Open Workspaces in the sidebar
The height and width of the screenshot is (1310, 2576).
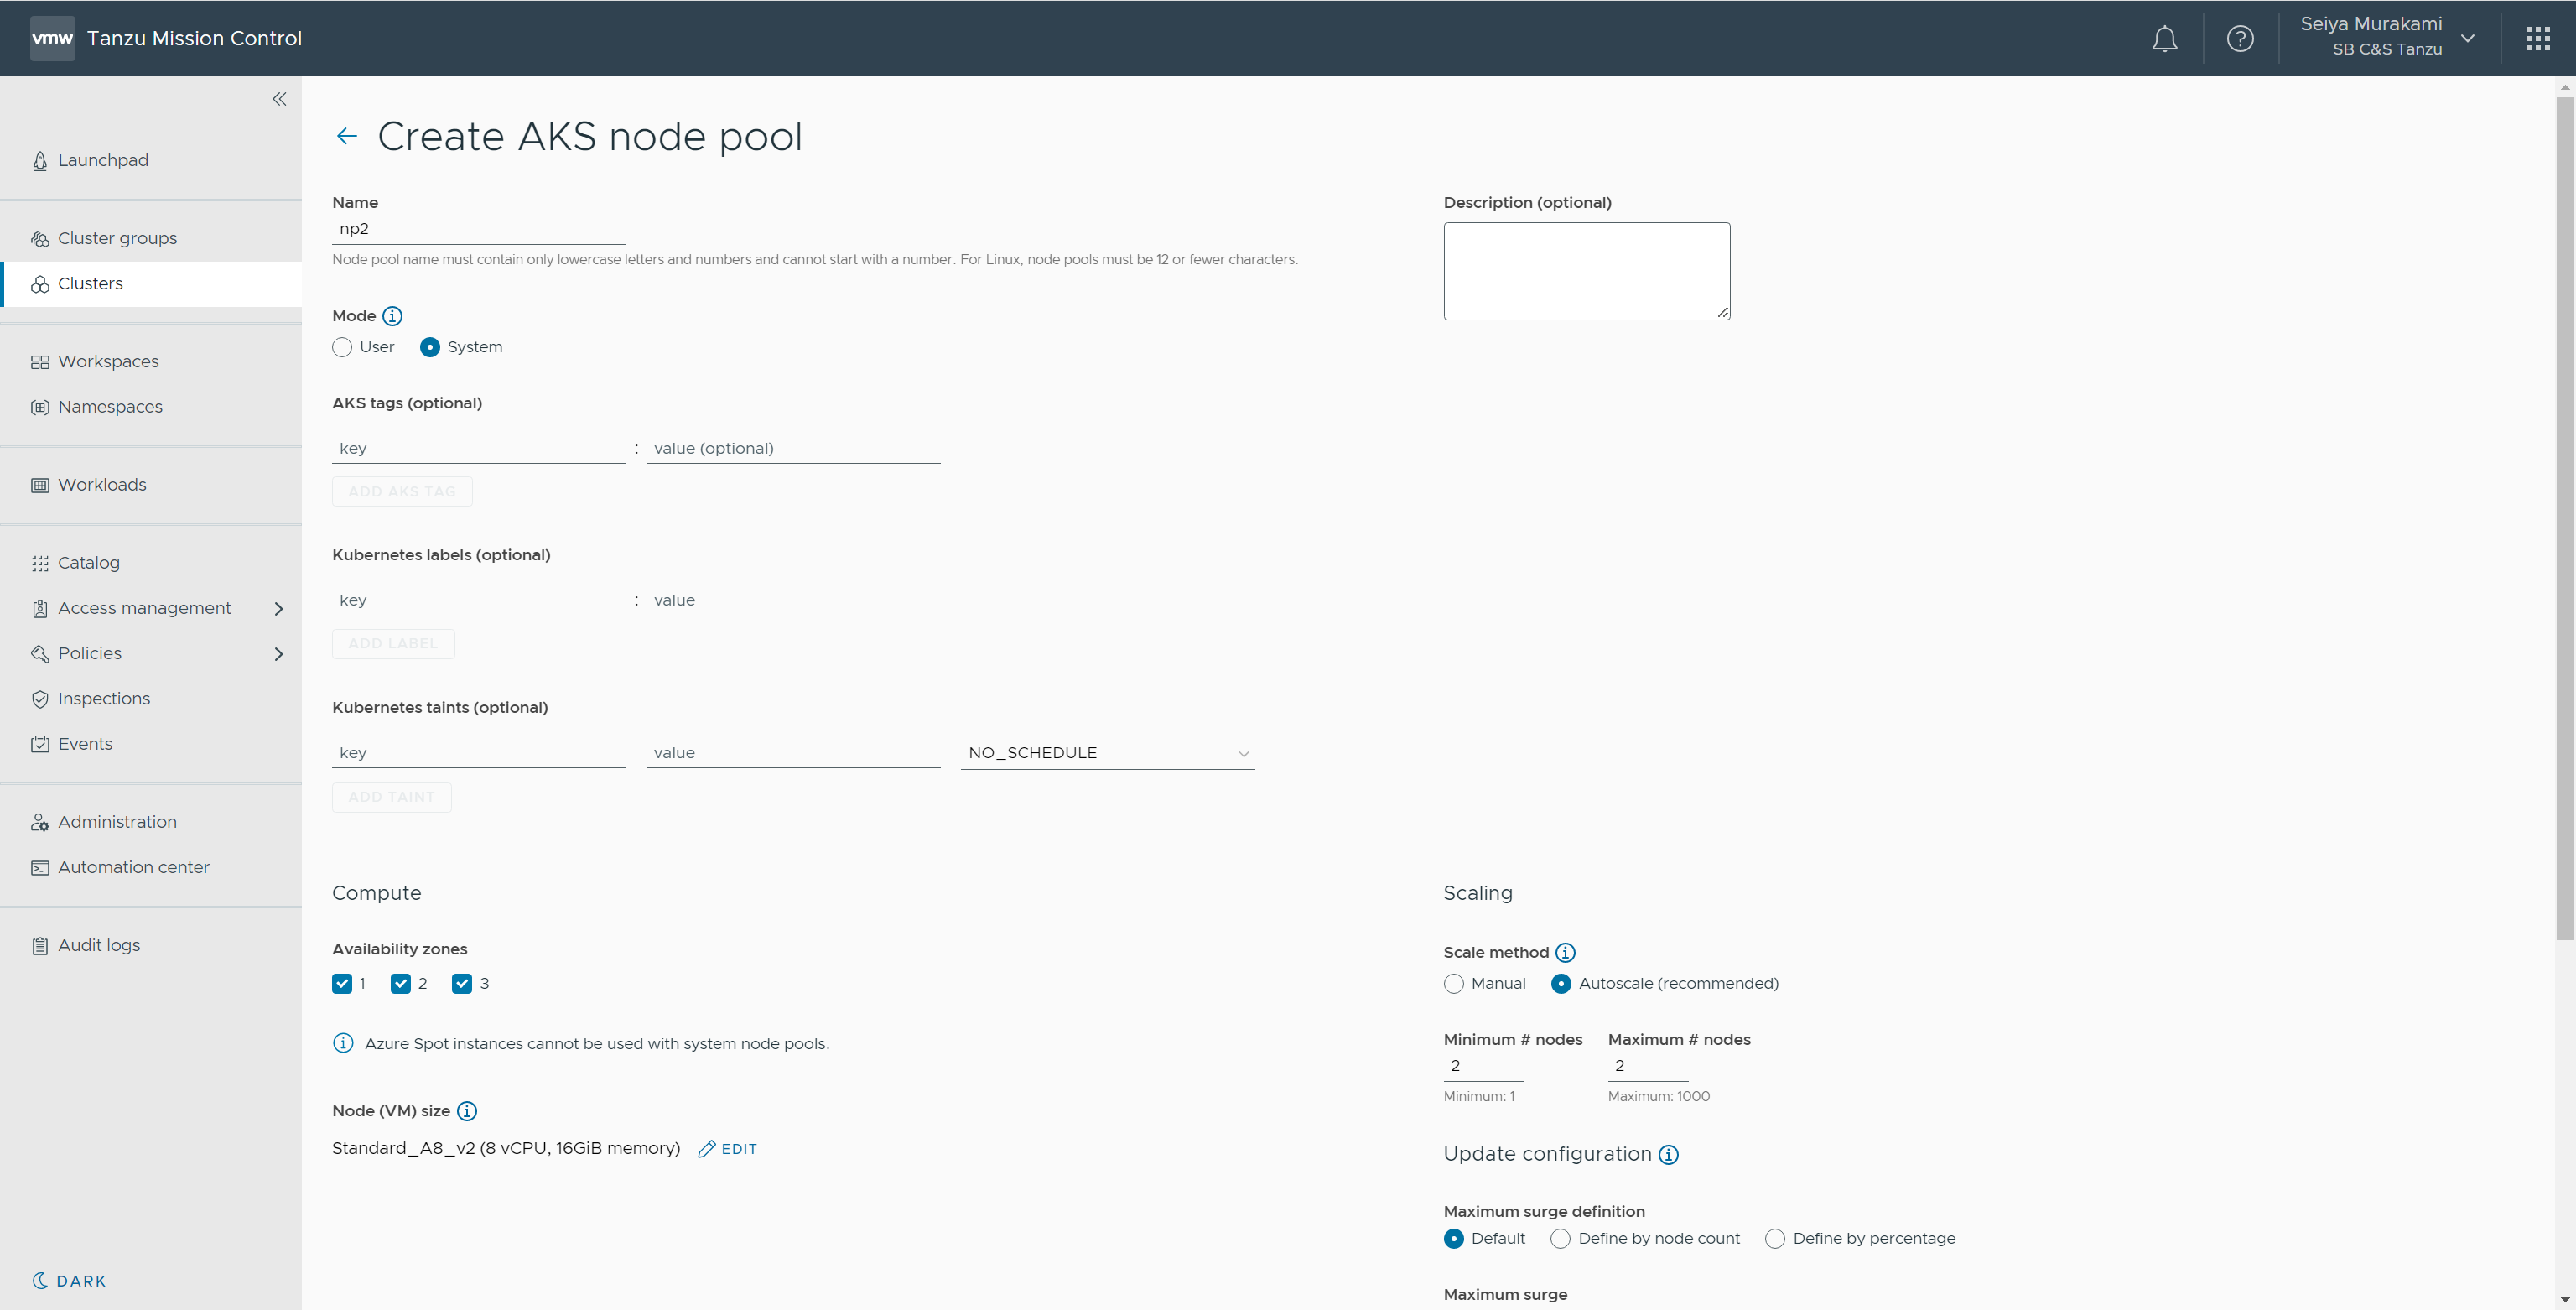(x=108, y=361)
